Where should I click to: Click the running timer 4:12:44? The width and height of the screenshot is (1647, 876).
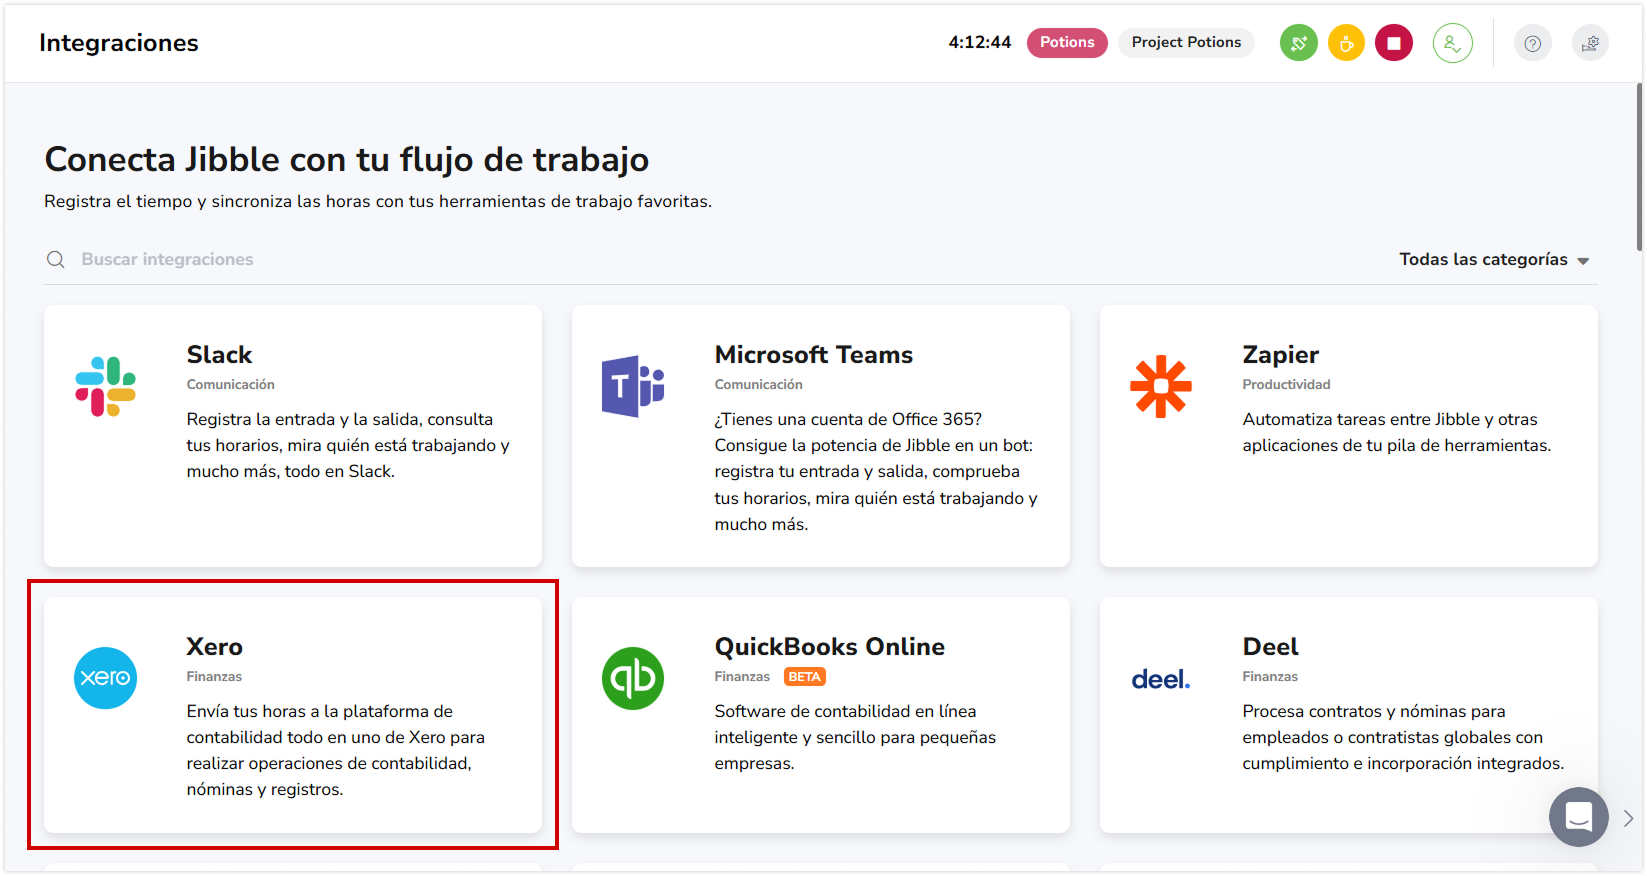click(979, 43)
